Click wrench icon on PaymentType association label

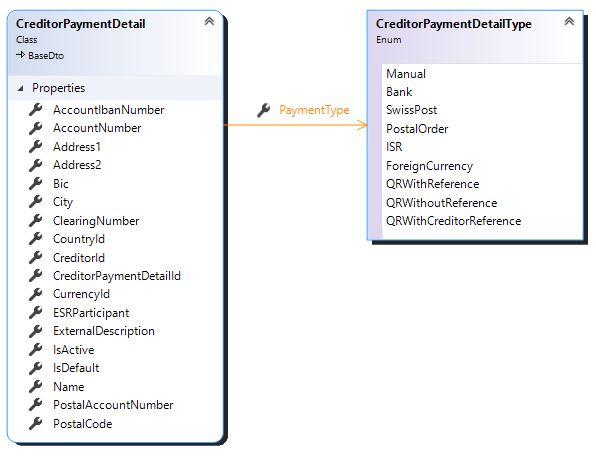pos(263,110)
